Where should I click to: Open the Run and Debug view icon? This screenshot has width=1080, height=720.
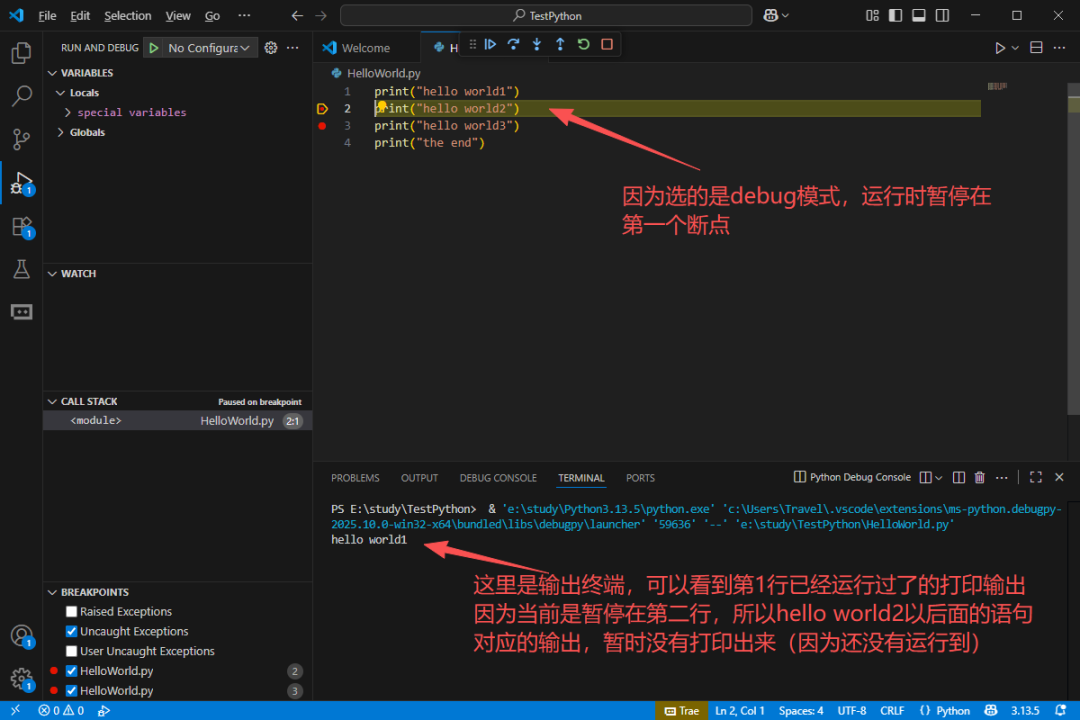[x=21, y=183]
